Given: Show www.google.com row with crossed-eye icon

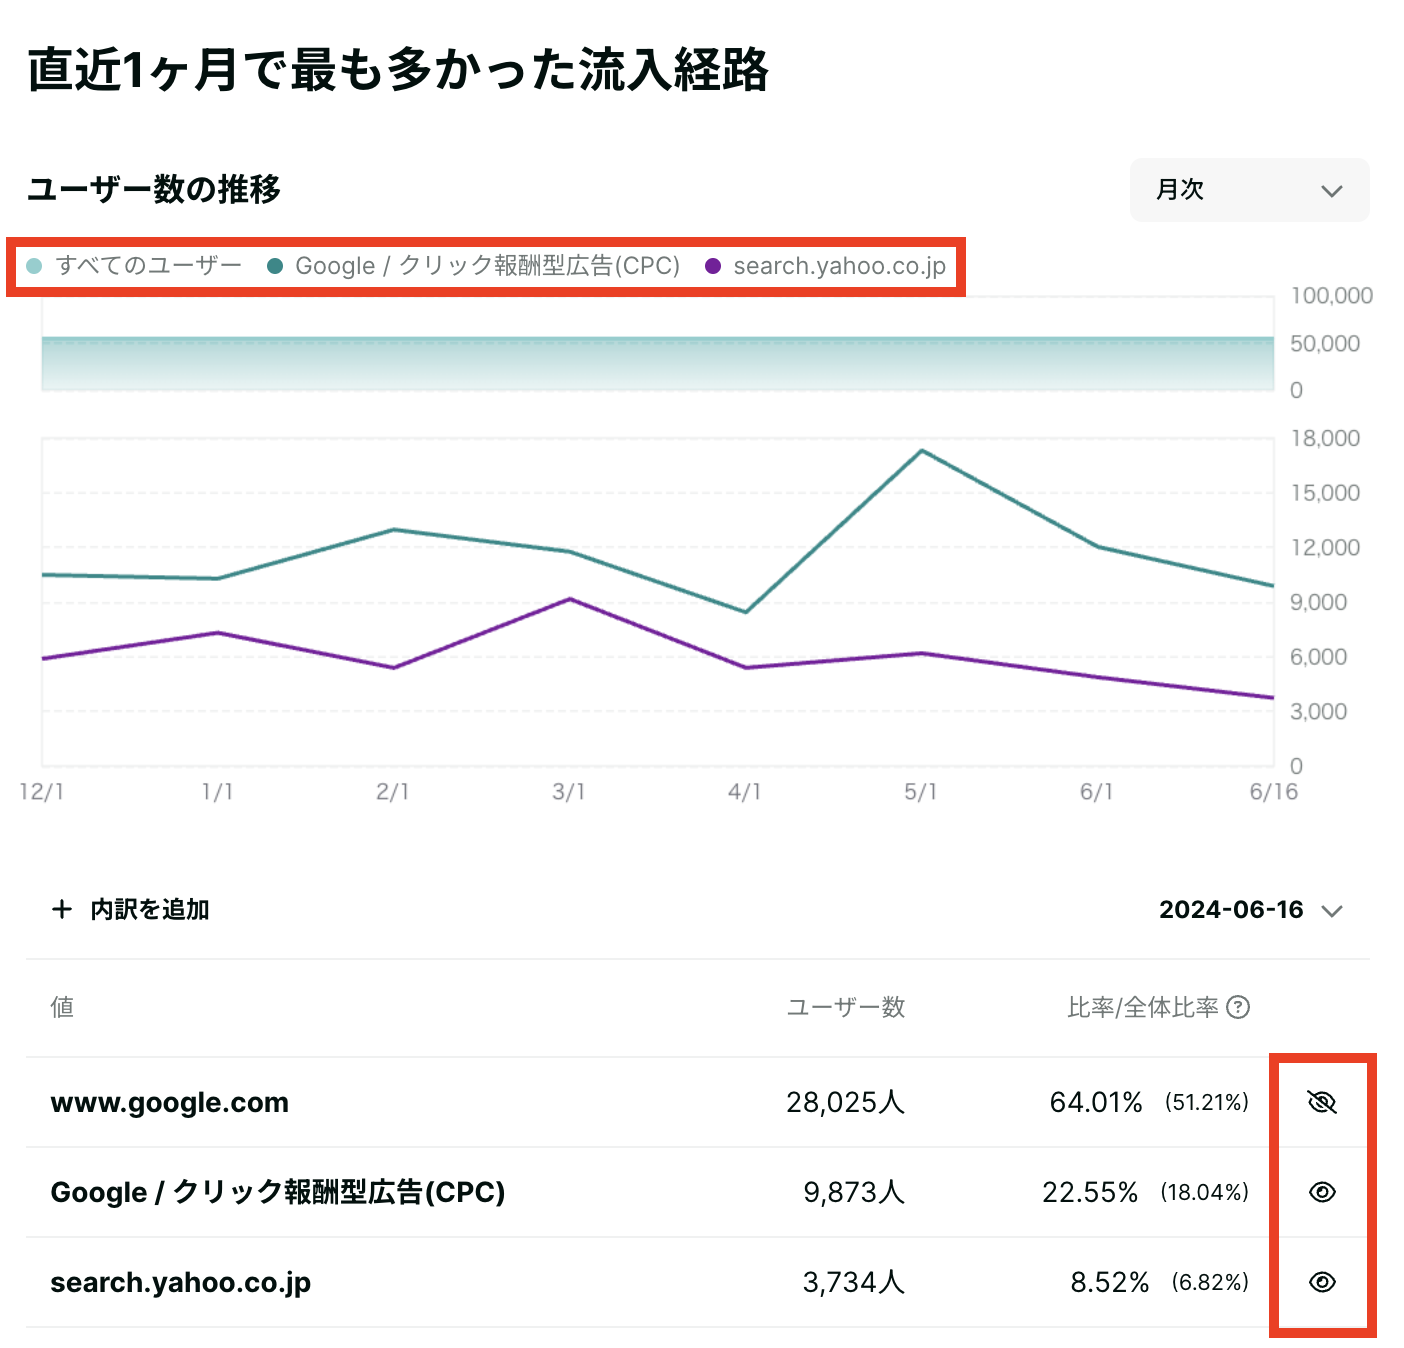Looking at the screenshot, I should click(1322, 1102).
